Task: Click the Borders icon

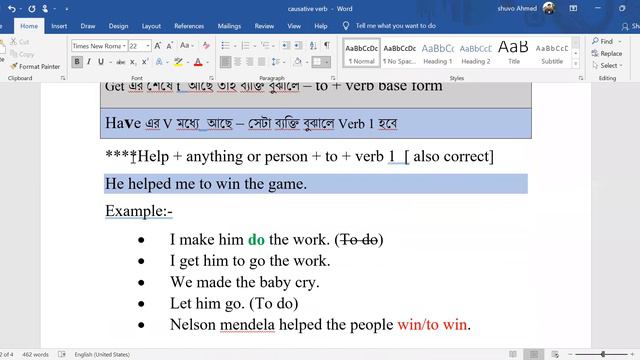Action: [x=317, y=62]
